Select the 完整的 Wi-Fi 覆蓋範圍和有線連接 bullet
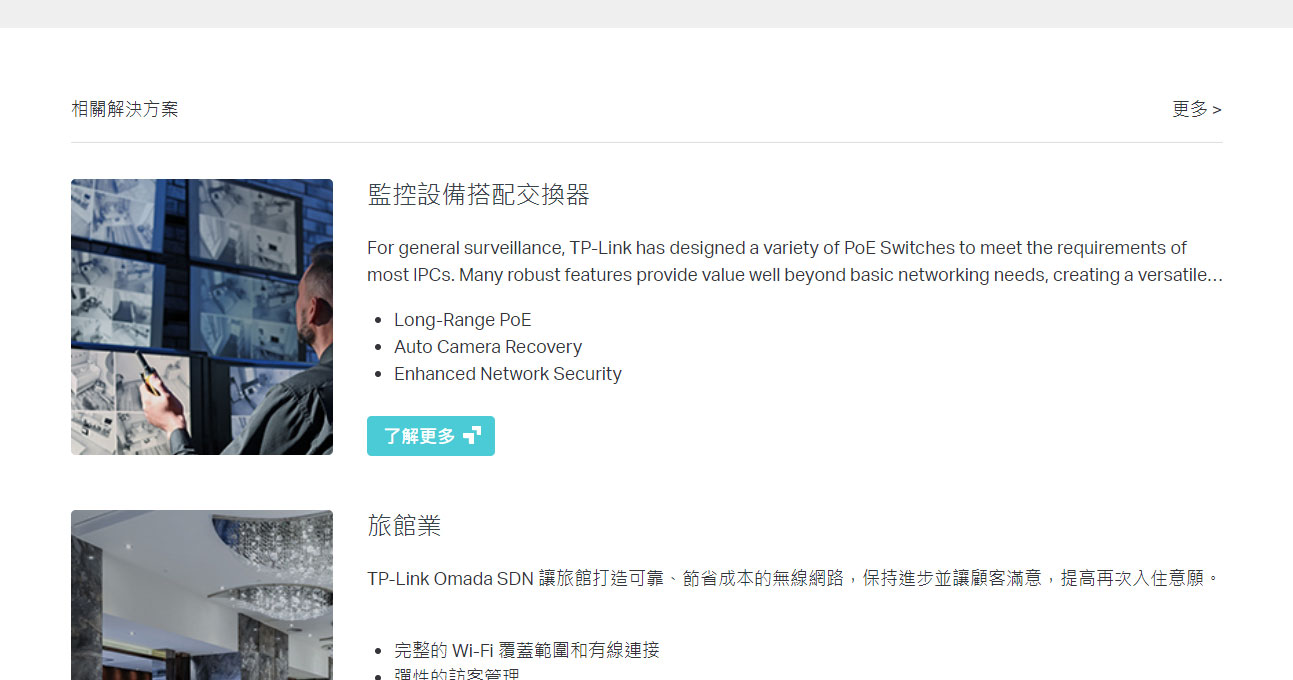 point(527,651)
